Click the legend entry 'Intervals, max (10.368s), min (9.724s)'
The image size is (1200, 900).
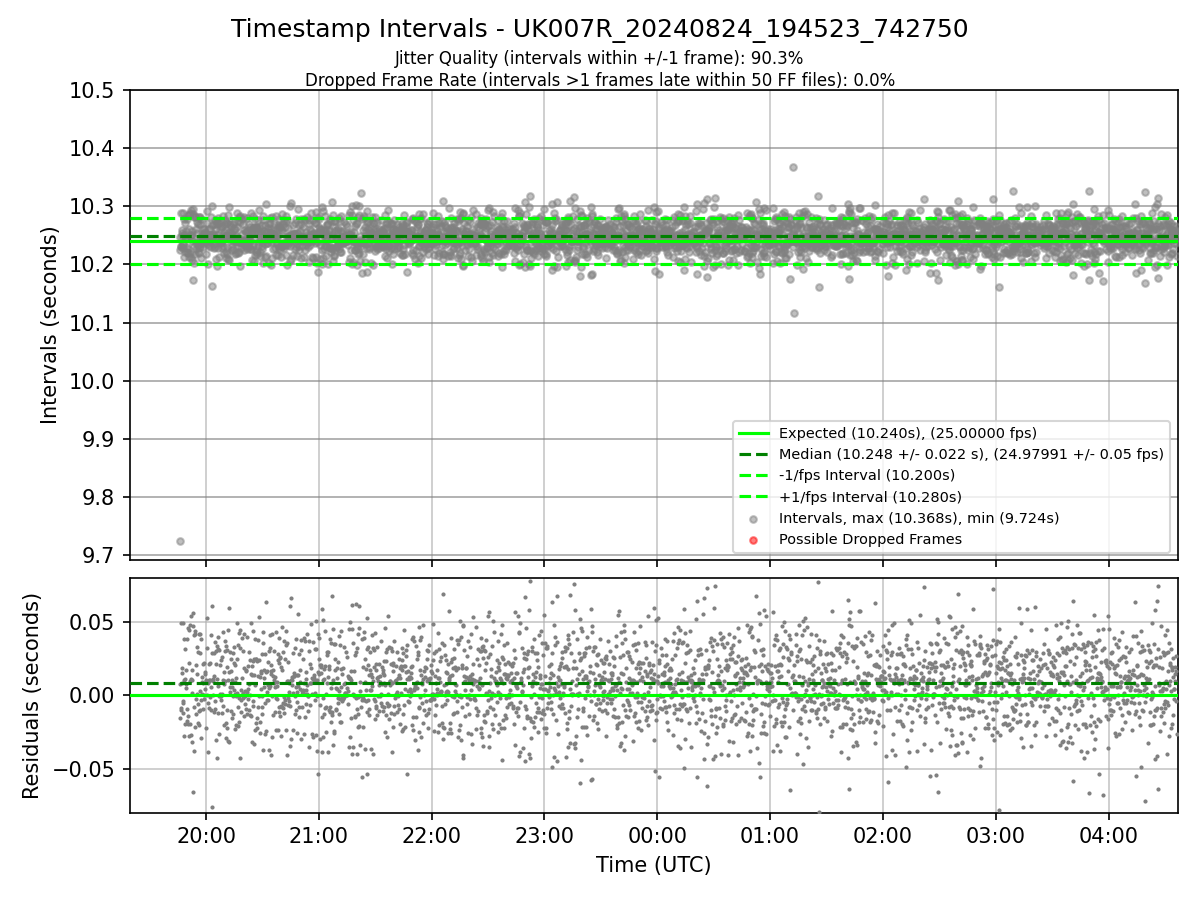[918, 518]
